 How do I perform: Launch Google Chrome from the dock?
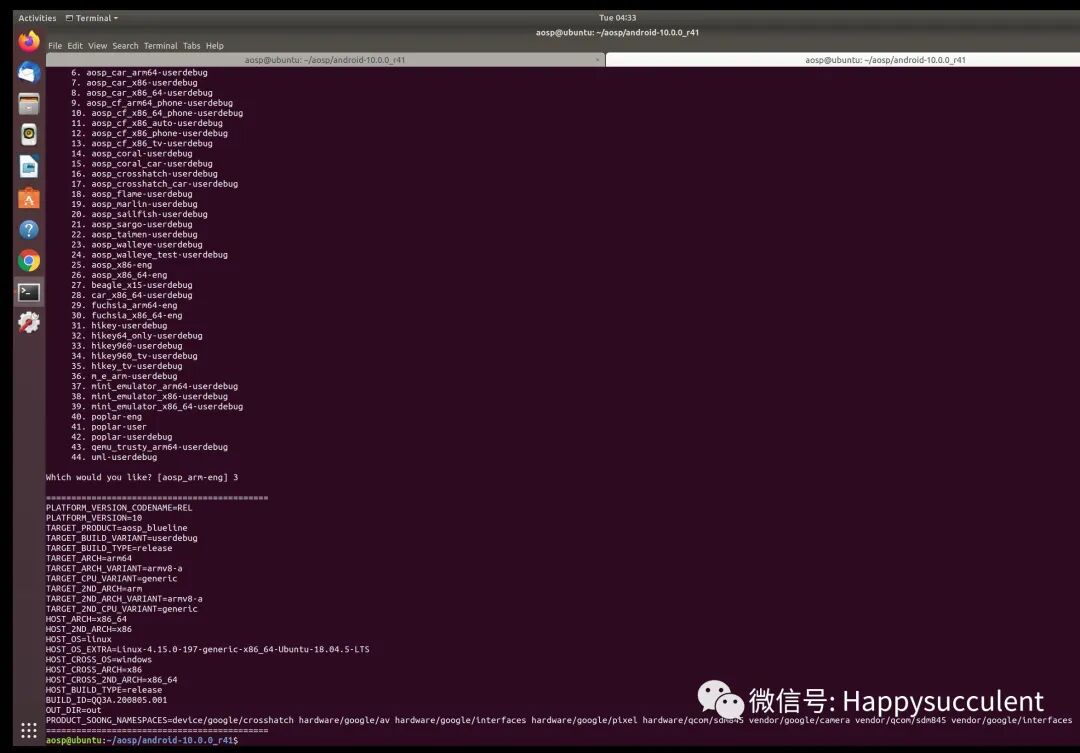click(29, 261)
